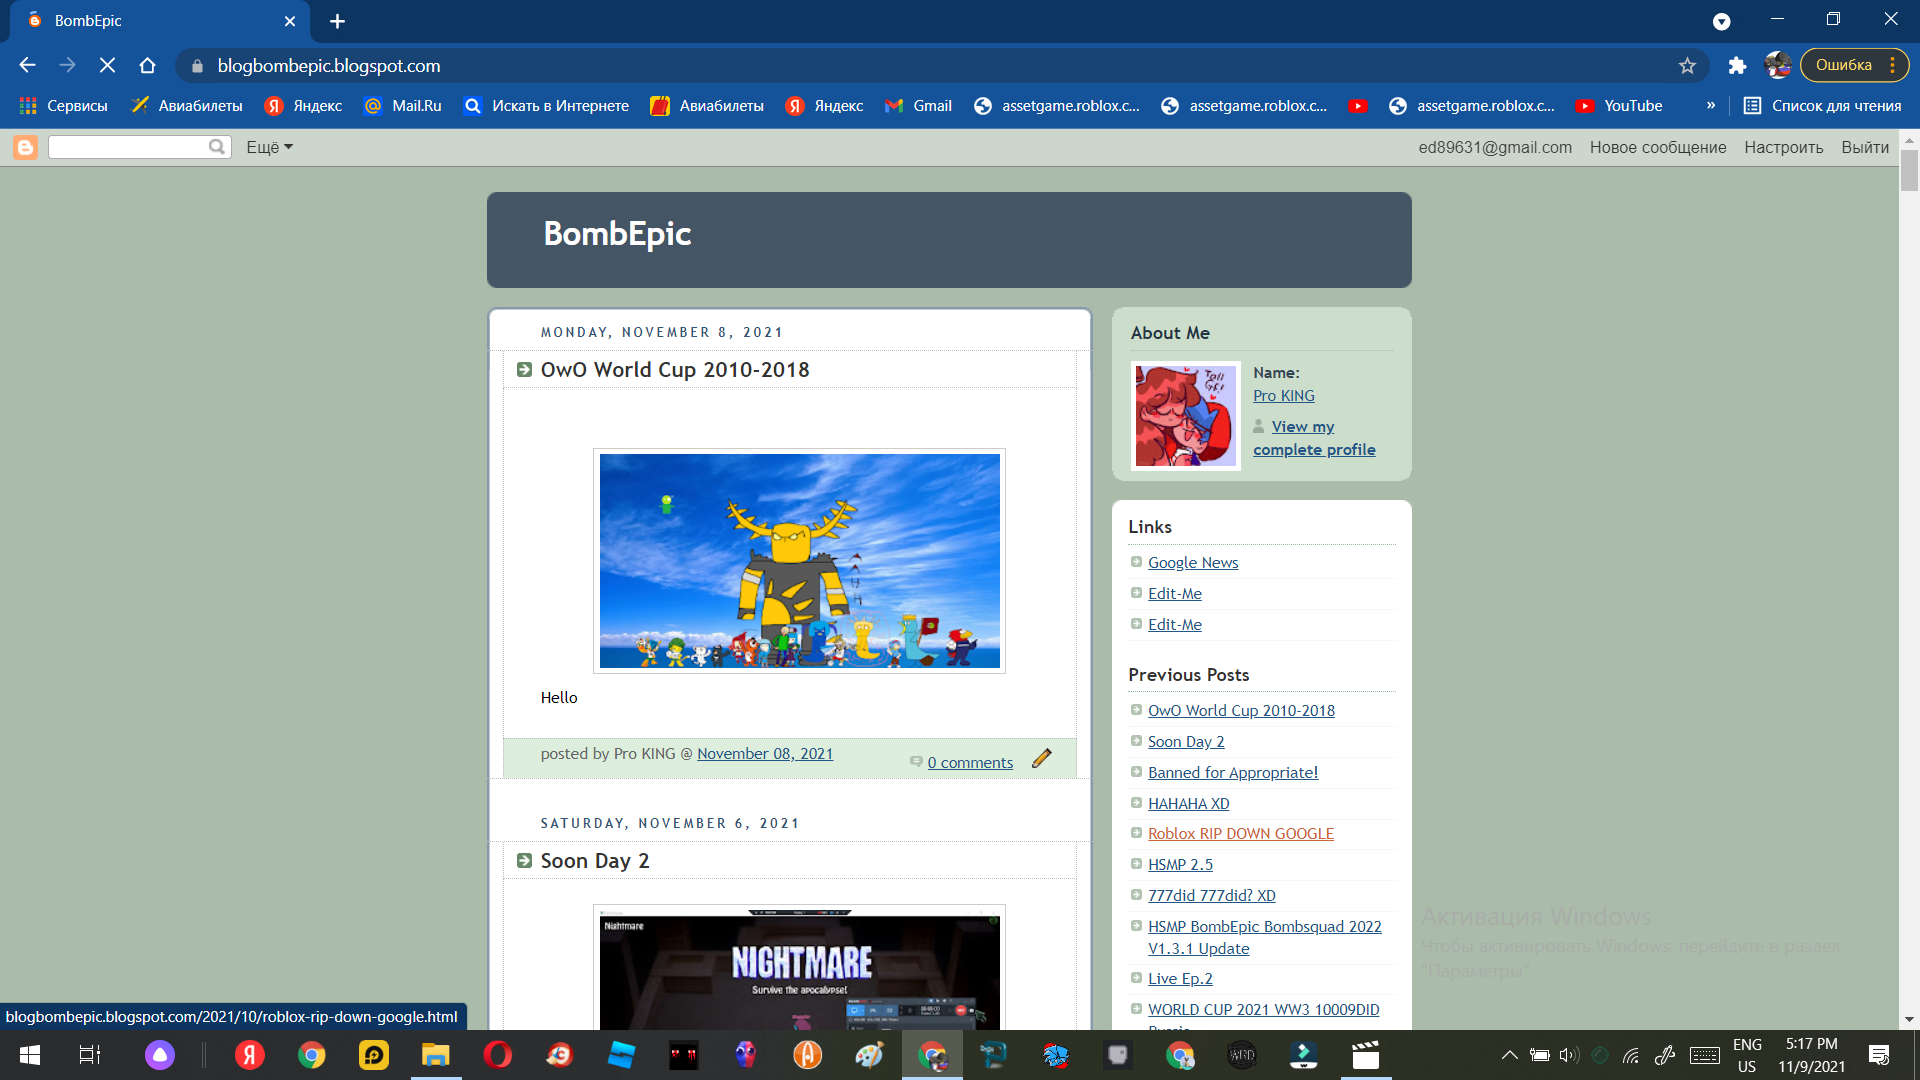
Task: Click the Blogger logo icon in navbar
Action: click(25, 147)
